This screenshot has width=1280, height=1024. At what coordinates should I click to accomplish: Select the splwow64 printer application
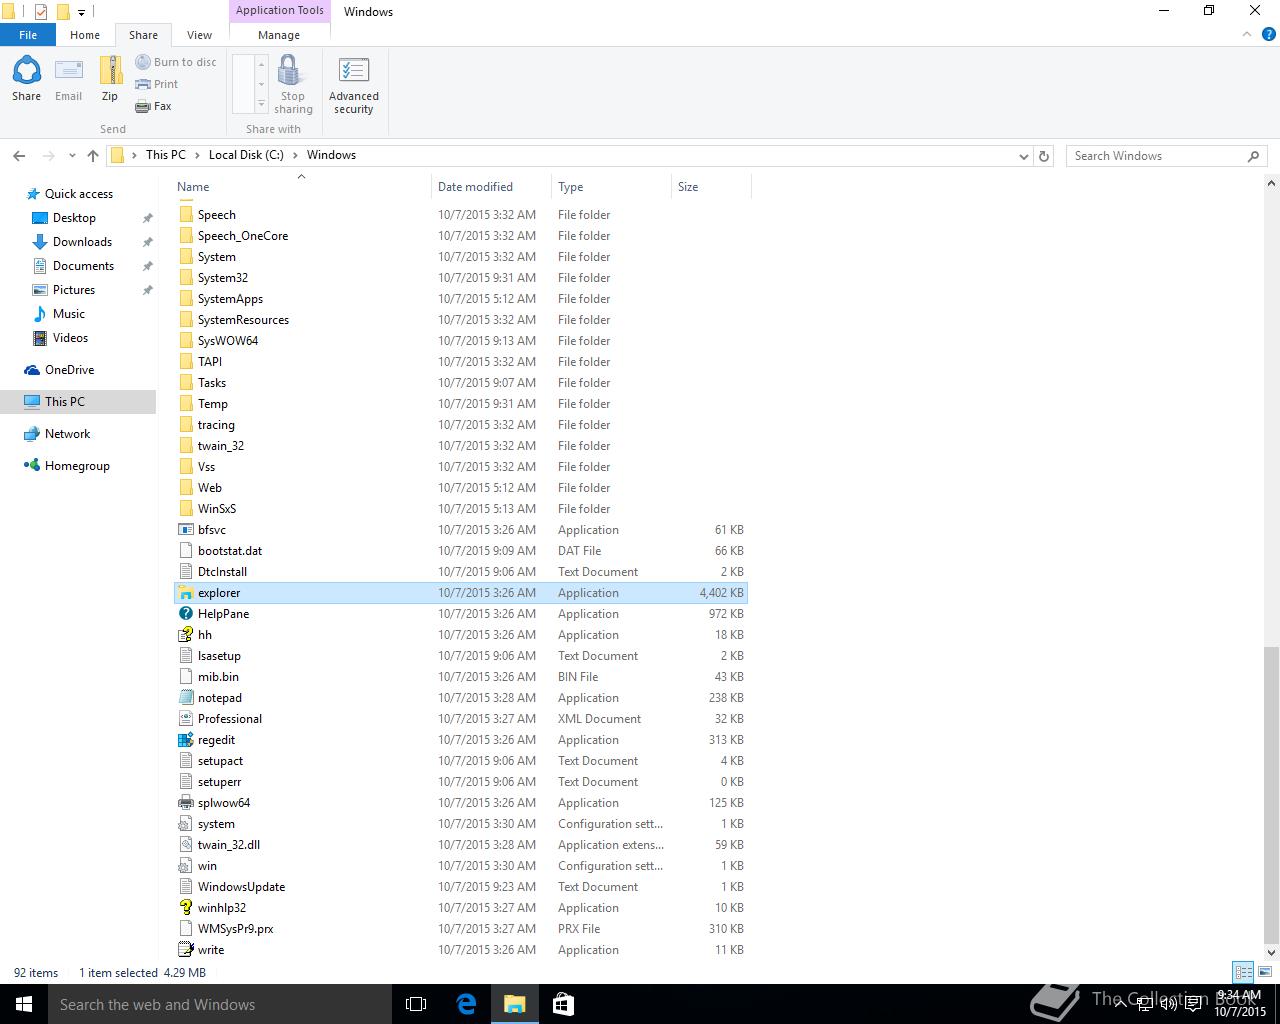tap(461, 803)
